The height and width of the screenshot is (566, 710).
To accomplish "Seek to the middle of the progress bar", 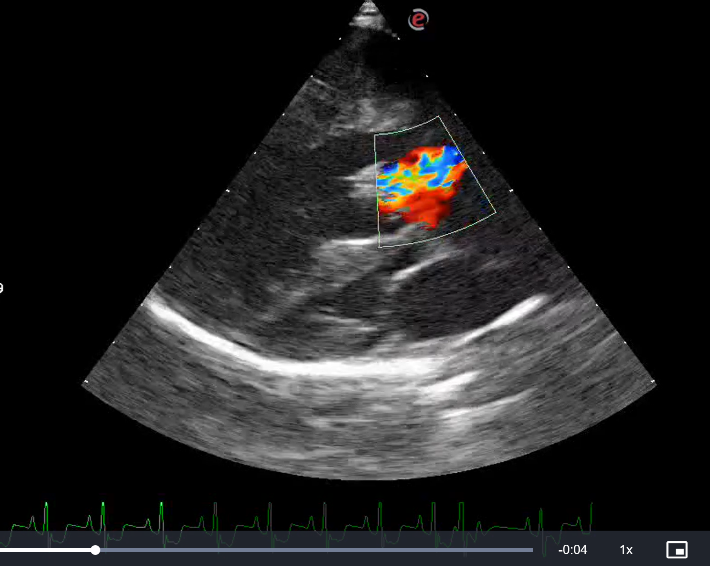I will [x=266, y=550].
